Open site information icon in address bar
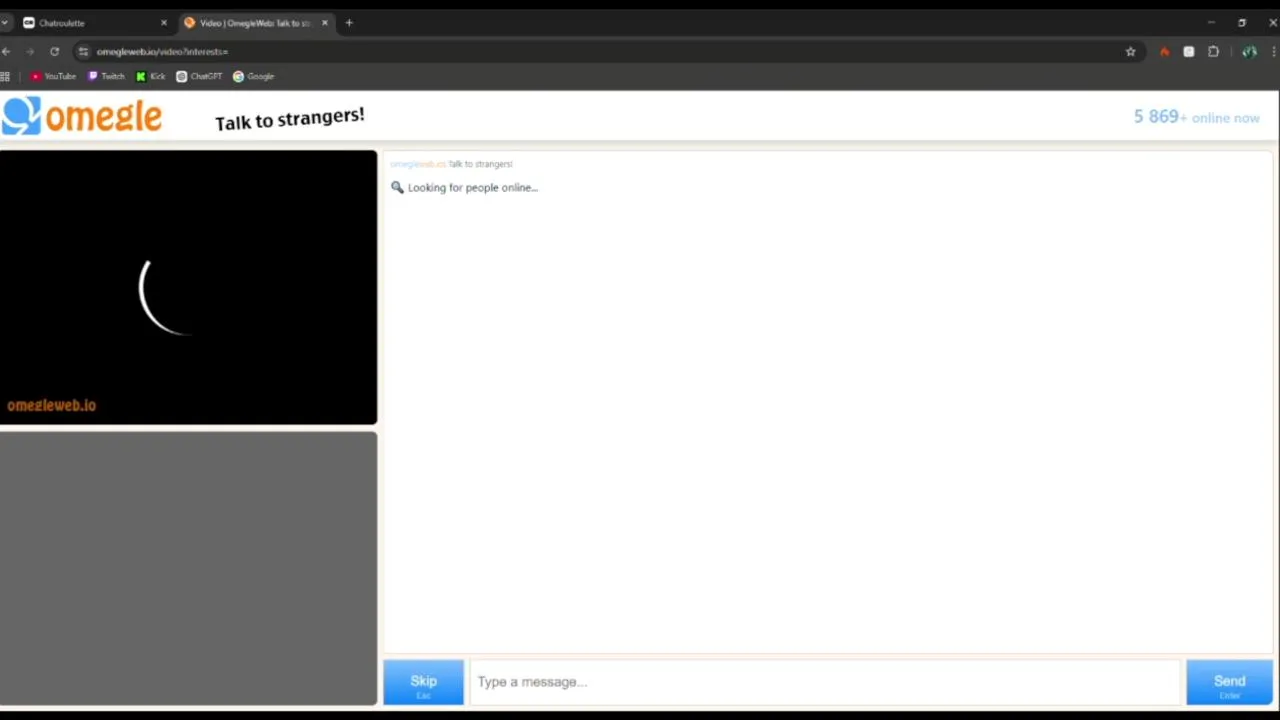The width and height of the screenshot is (1280, 720). (83, 51)
